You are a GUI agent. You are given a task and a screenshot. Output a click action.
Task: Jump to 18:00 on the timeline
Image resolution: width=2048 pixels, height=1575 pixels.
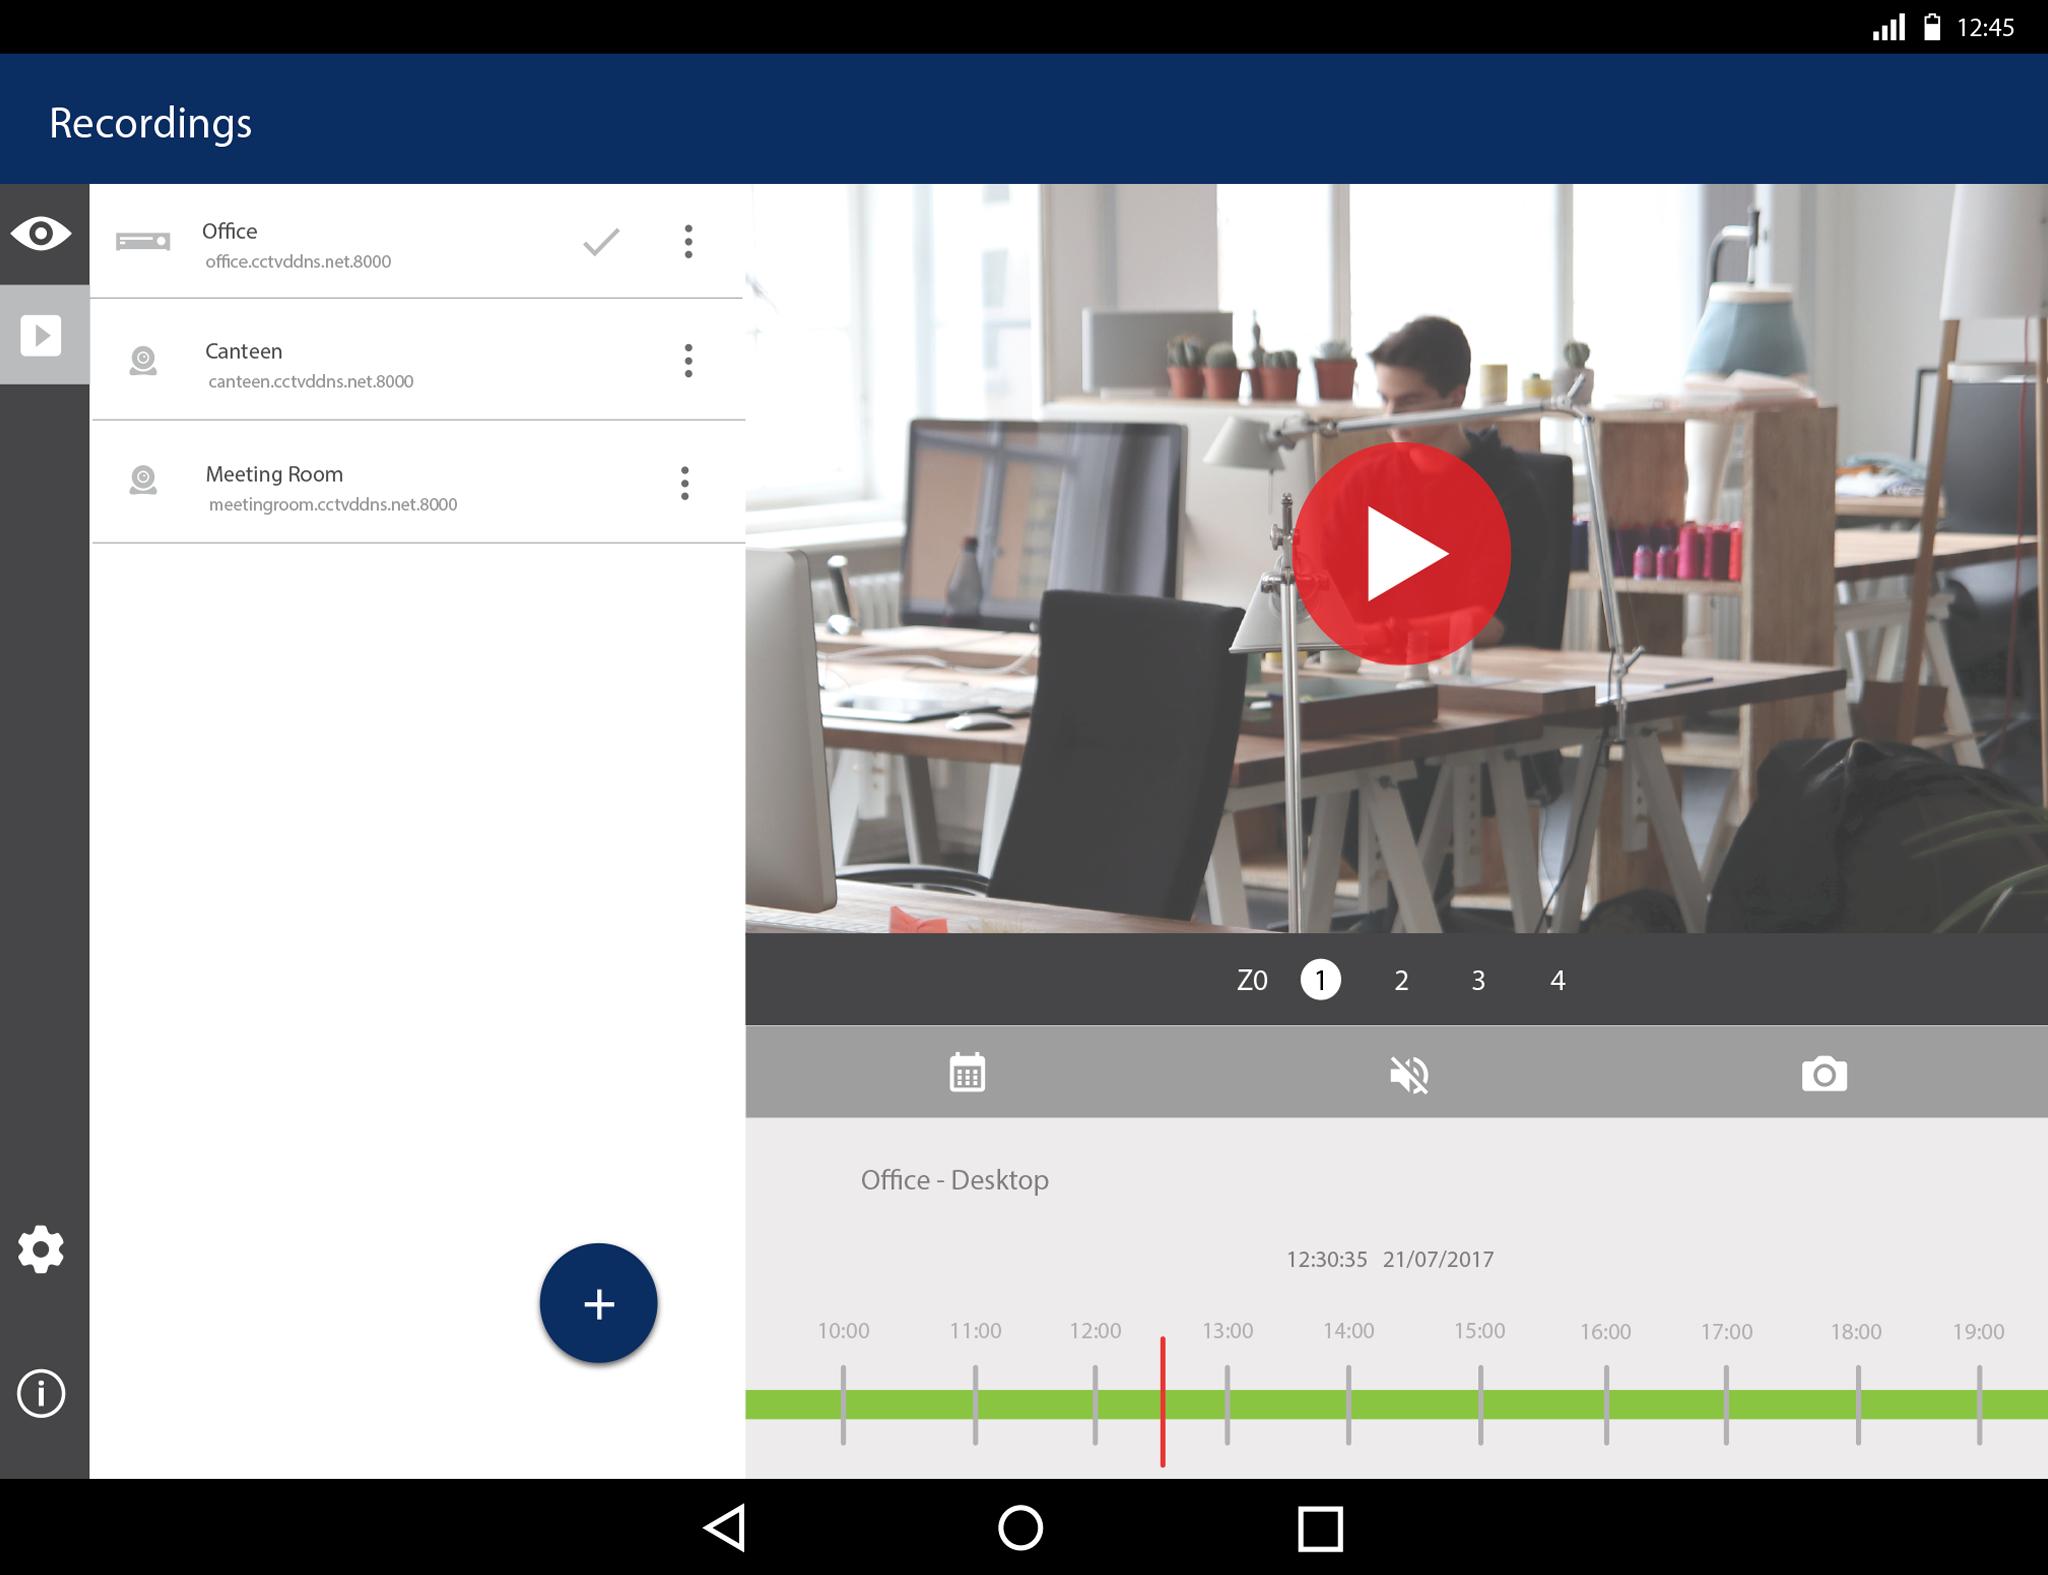(1856, 1331)
